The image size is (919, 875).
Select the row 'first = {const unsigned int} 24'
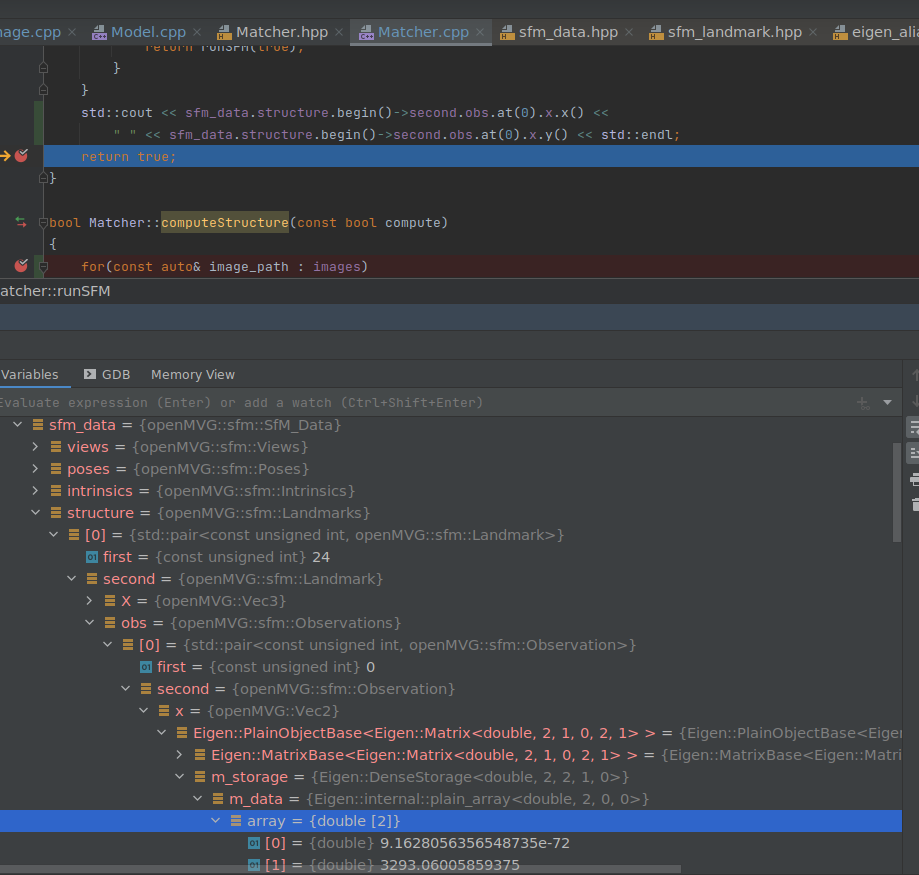tap(450, 557)
